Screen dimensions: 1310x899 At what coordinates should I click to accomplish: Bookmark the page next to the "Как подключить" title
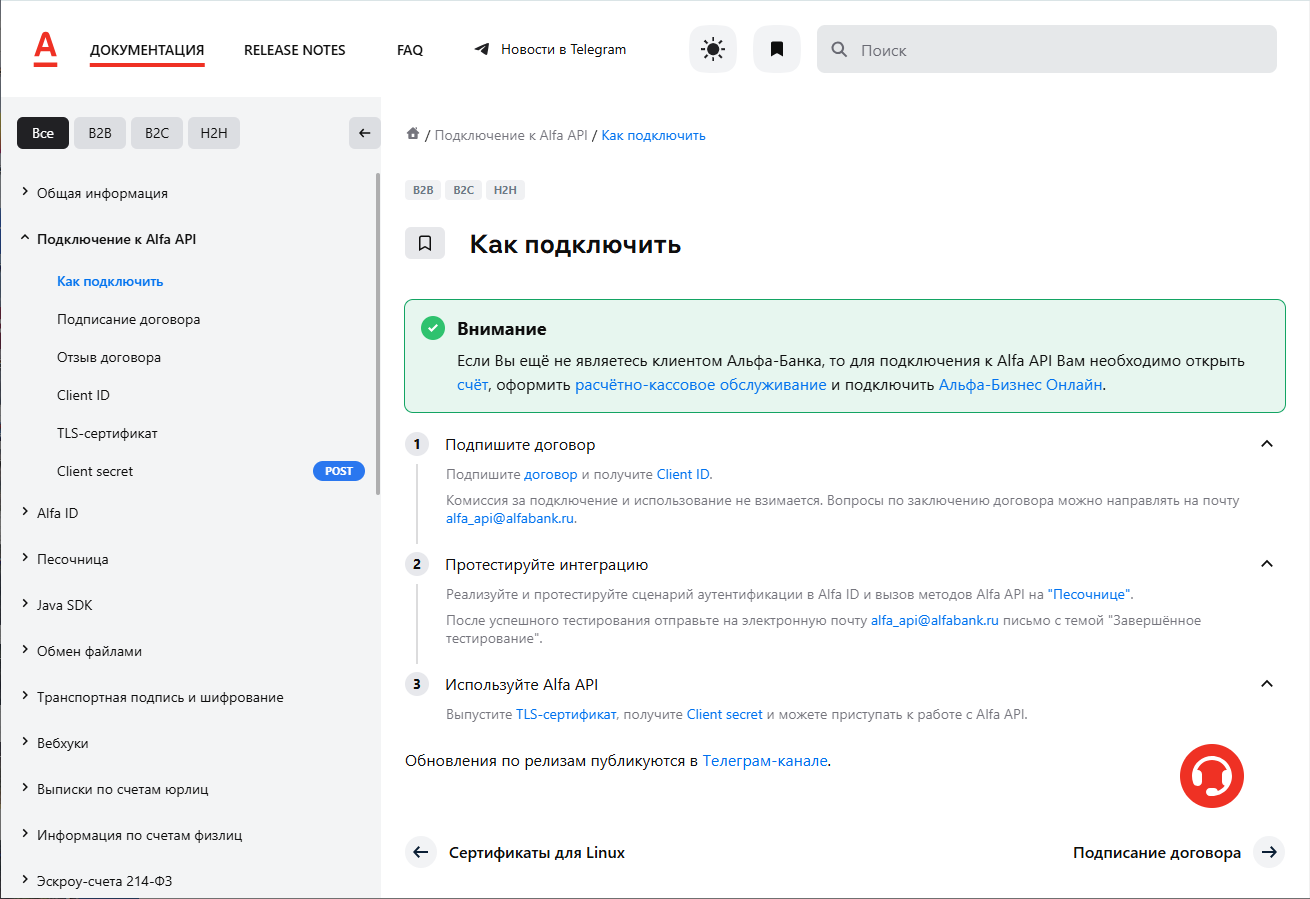(424, 243)
